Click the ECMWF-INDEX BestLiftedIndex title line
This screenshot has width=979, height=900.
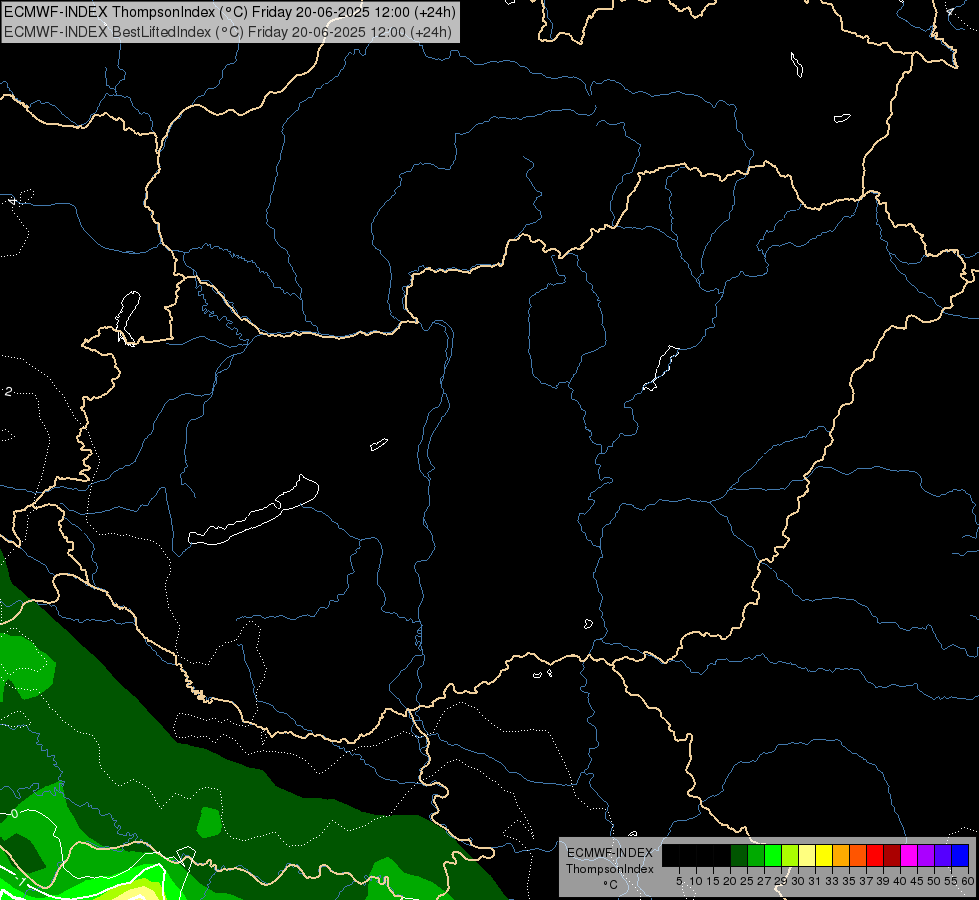(228, 32)
